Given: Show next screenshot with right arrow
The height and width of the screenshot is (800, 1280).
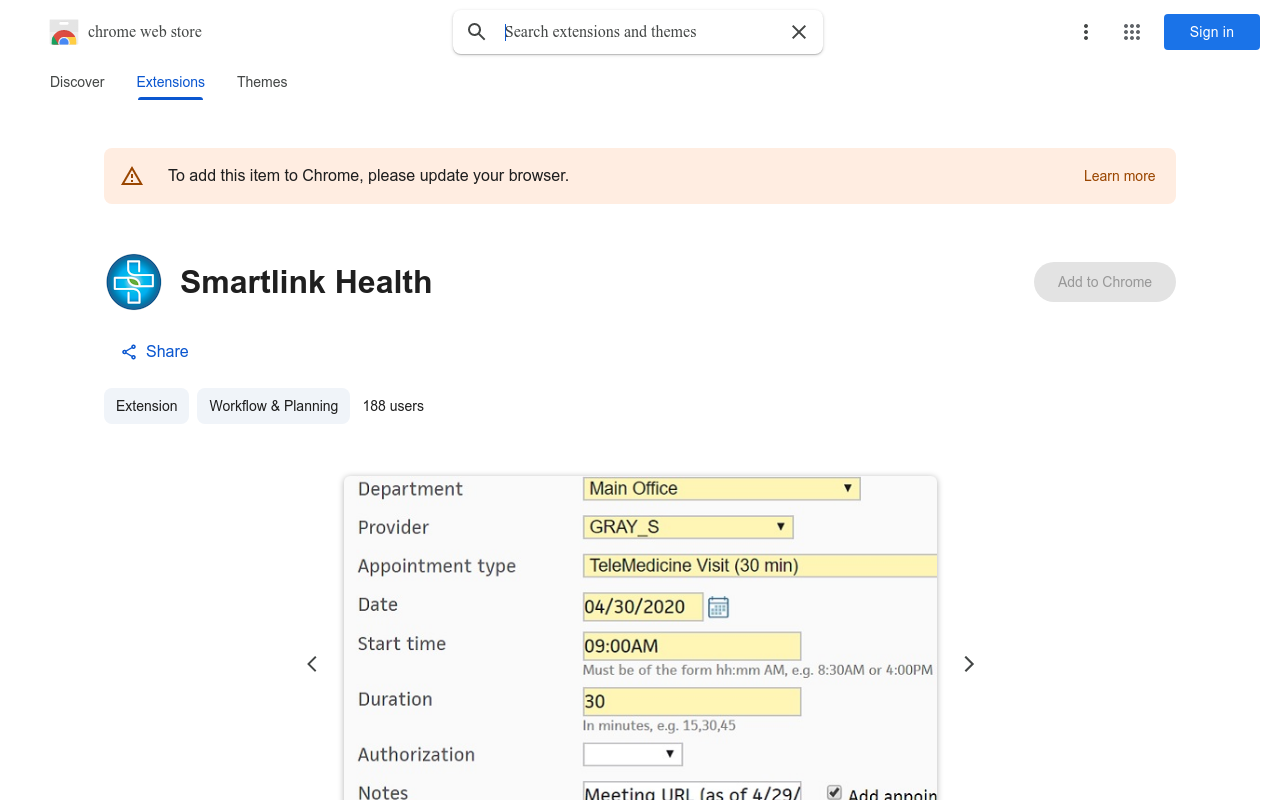Looking at the screenshot, I should tap(969, 664).
